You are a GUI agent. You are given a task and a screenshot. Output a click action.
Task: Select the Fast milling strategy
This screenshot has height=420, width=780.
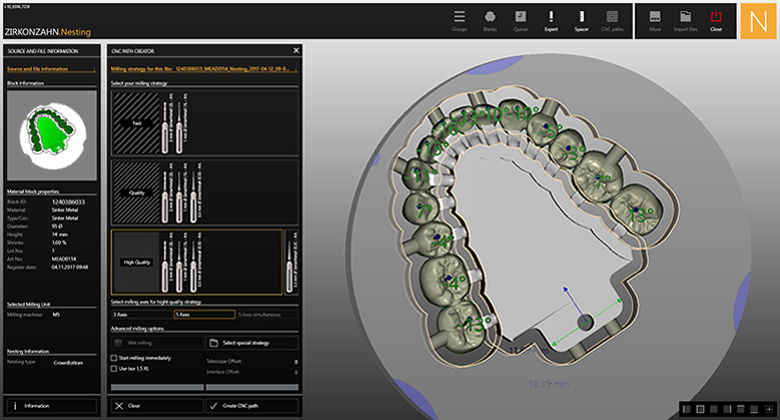click(137, 122)
